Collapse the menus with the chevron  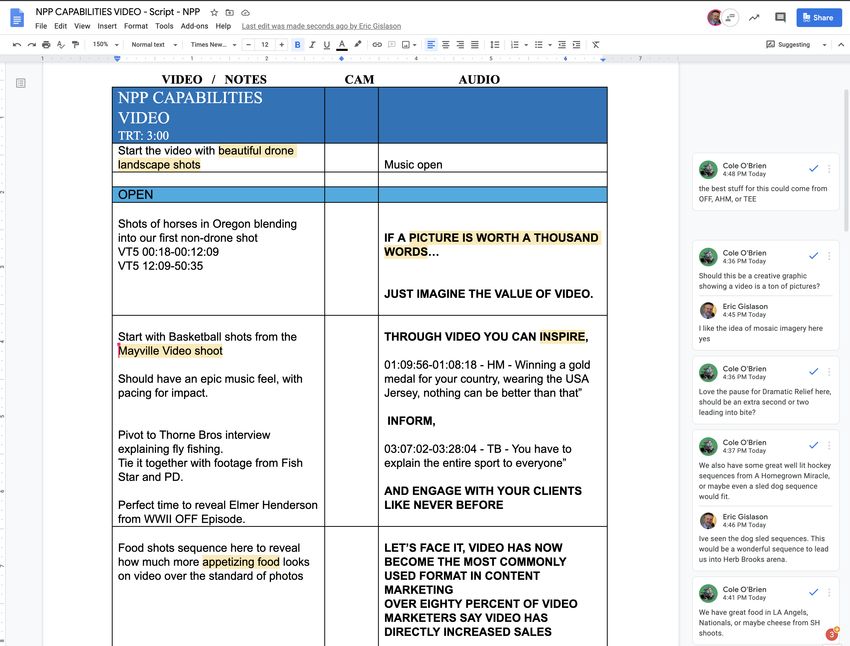coord(841,44)
